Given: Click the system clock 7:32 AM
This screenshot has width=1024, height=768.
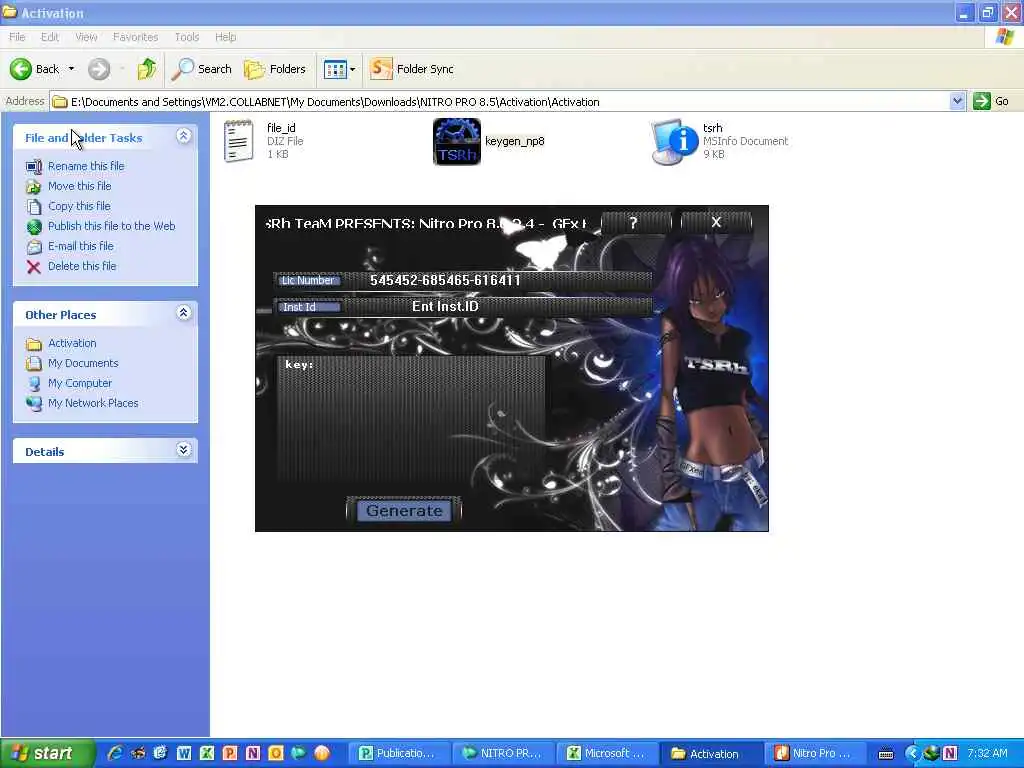Looking at the screenshot, I should tap(987, 753).
